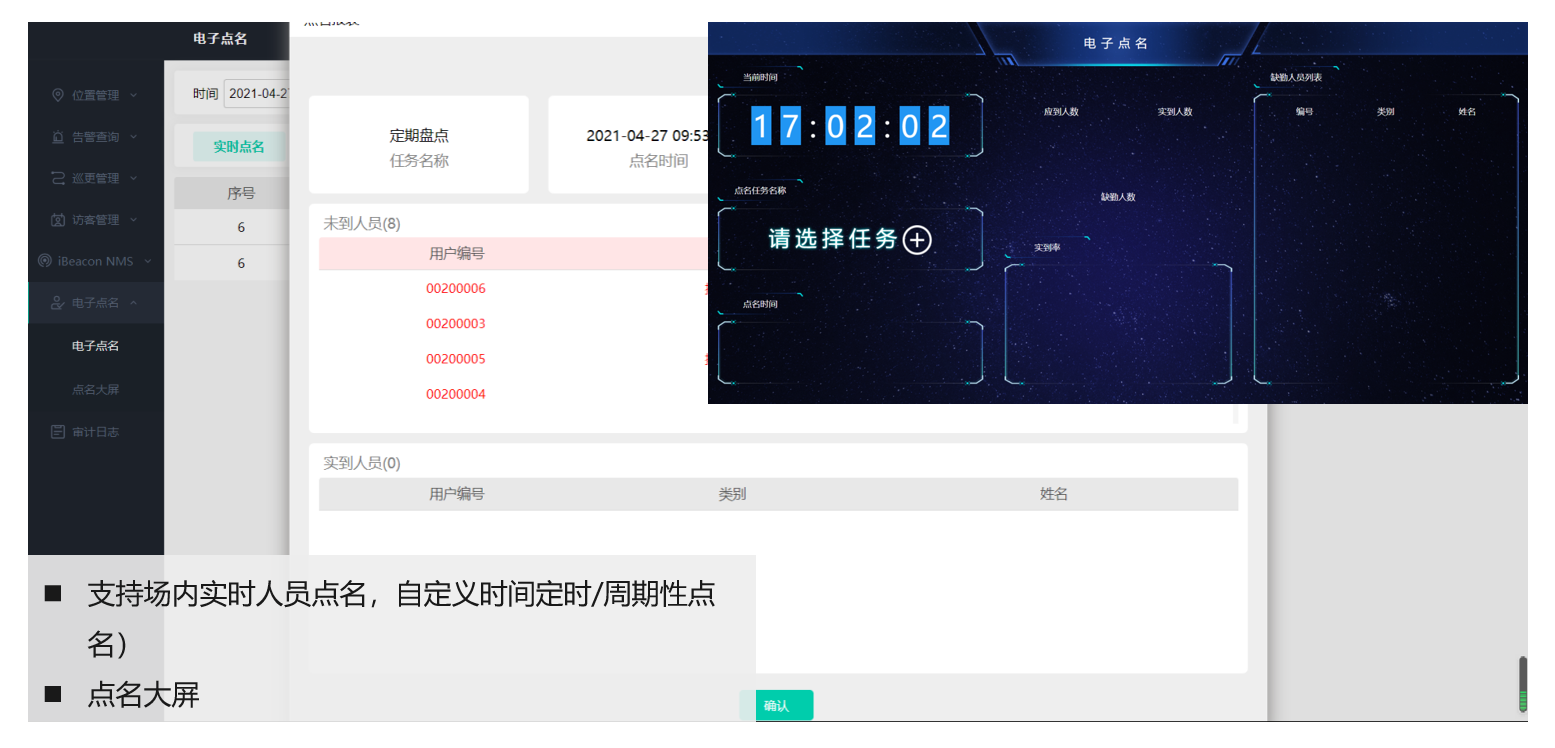
Task: Expand the 告警查询 menu chevron
Action: click(134, 137)
